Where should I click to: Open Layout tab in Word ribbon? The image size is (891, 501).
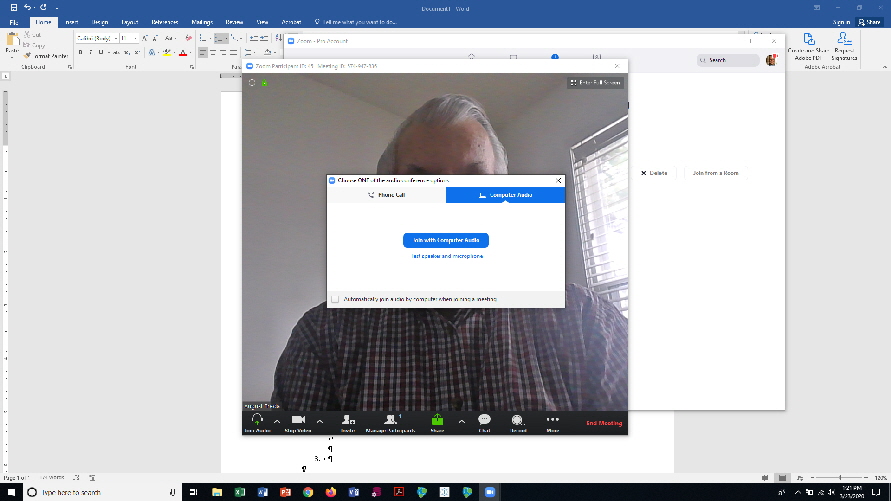[130, 22]
